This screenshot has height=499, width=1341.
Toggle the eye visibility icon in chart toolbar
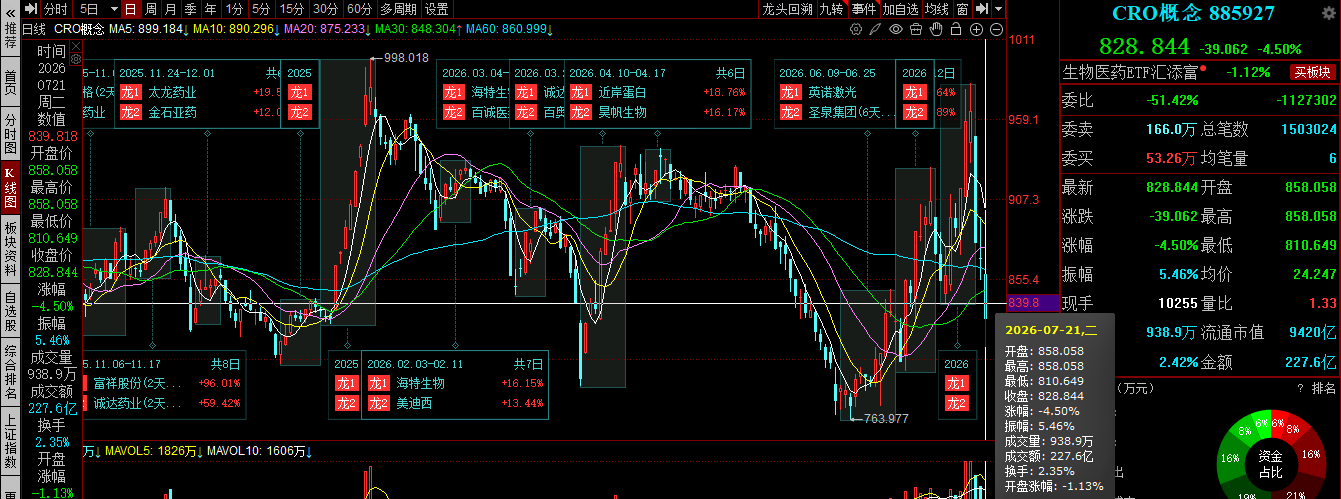click(896, 29)
